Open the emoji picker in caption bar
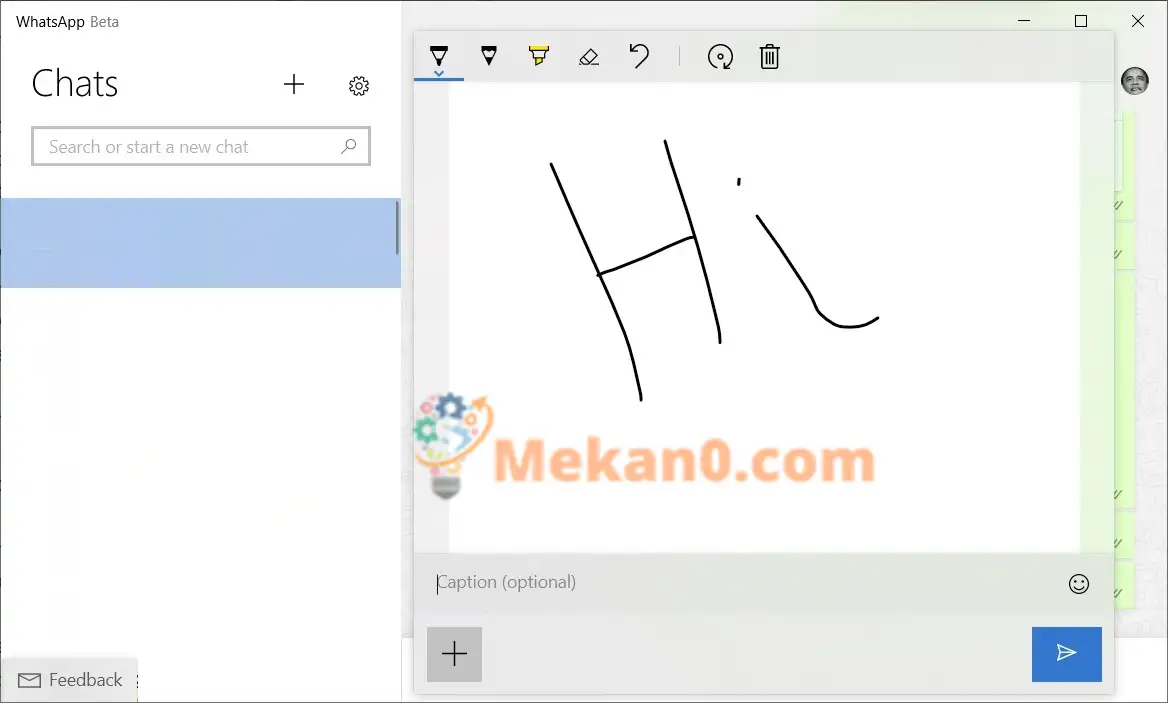This screenshot has width=1168, height=703. click(x=1079, y=584)
